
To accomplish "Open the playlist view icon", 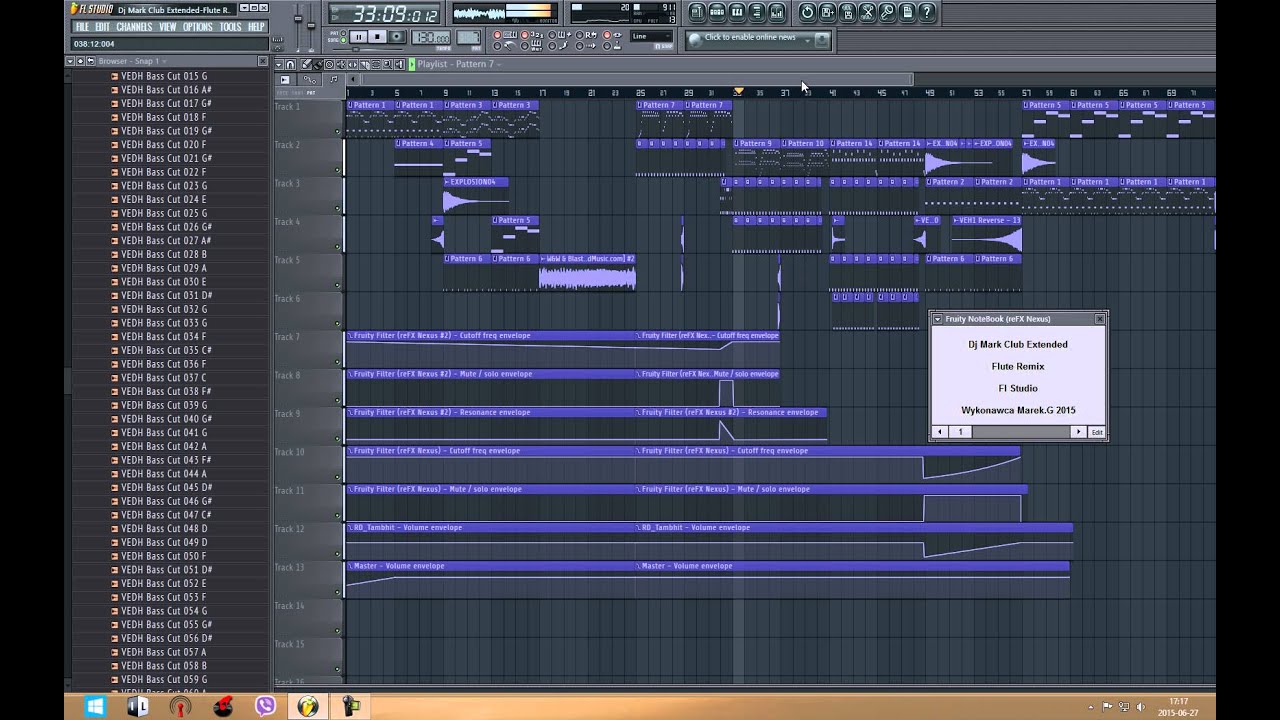I will point(698,12).
